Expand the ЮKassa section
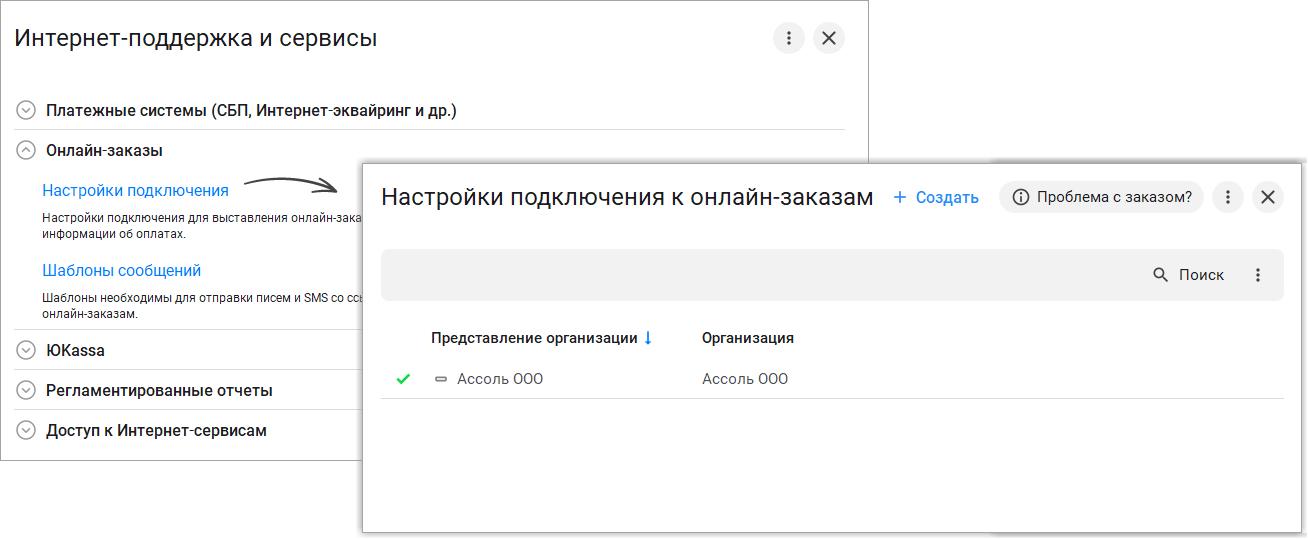 26,351
